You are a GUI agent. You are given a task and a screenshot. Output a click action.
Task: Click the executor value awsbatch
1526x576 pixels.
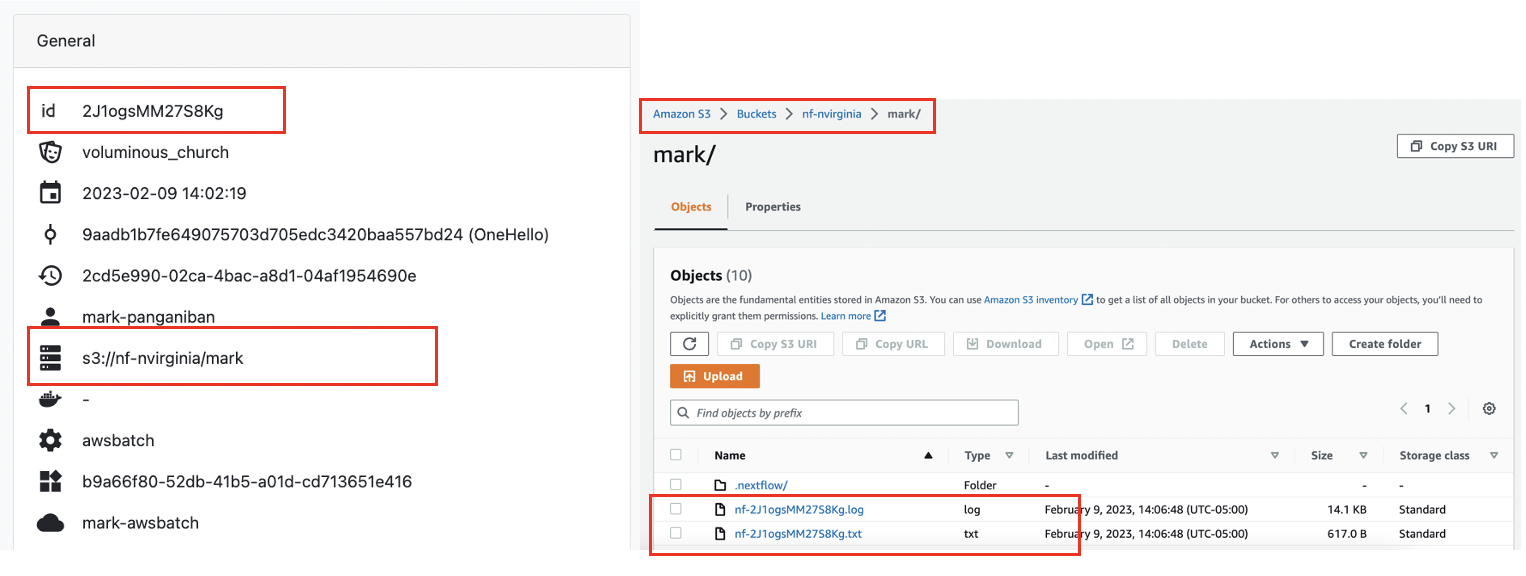(118, 440)
